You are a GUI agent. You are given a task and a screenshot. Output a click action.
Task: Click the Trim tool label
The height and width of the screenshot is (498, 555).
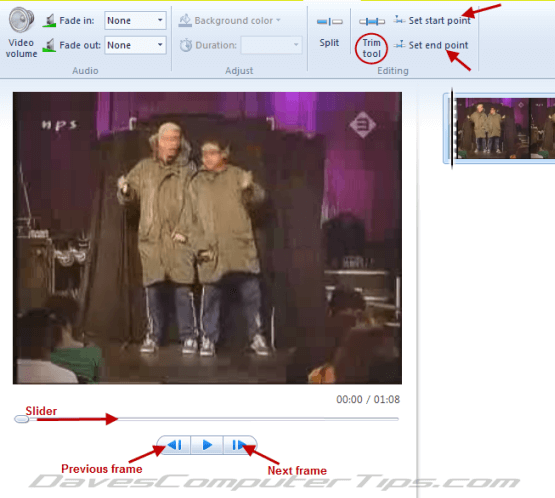tap(371, 48)
